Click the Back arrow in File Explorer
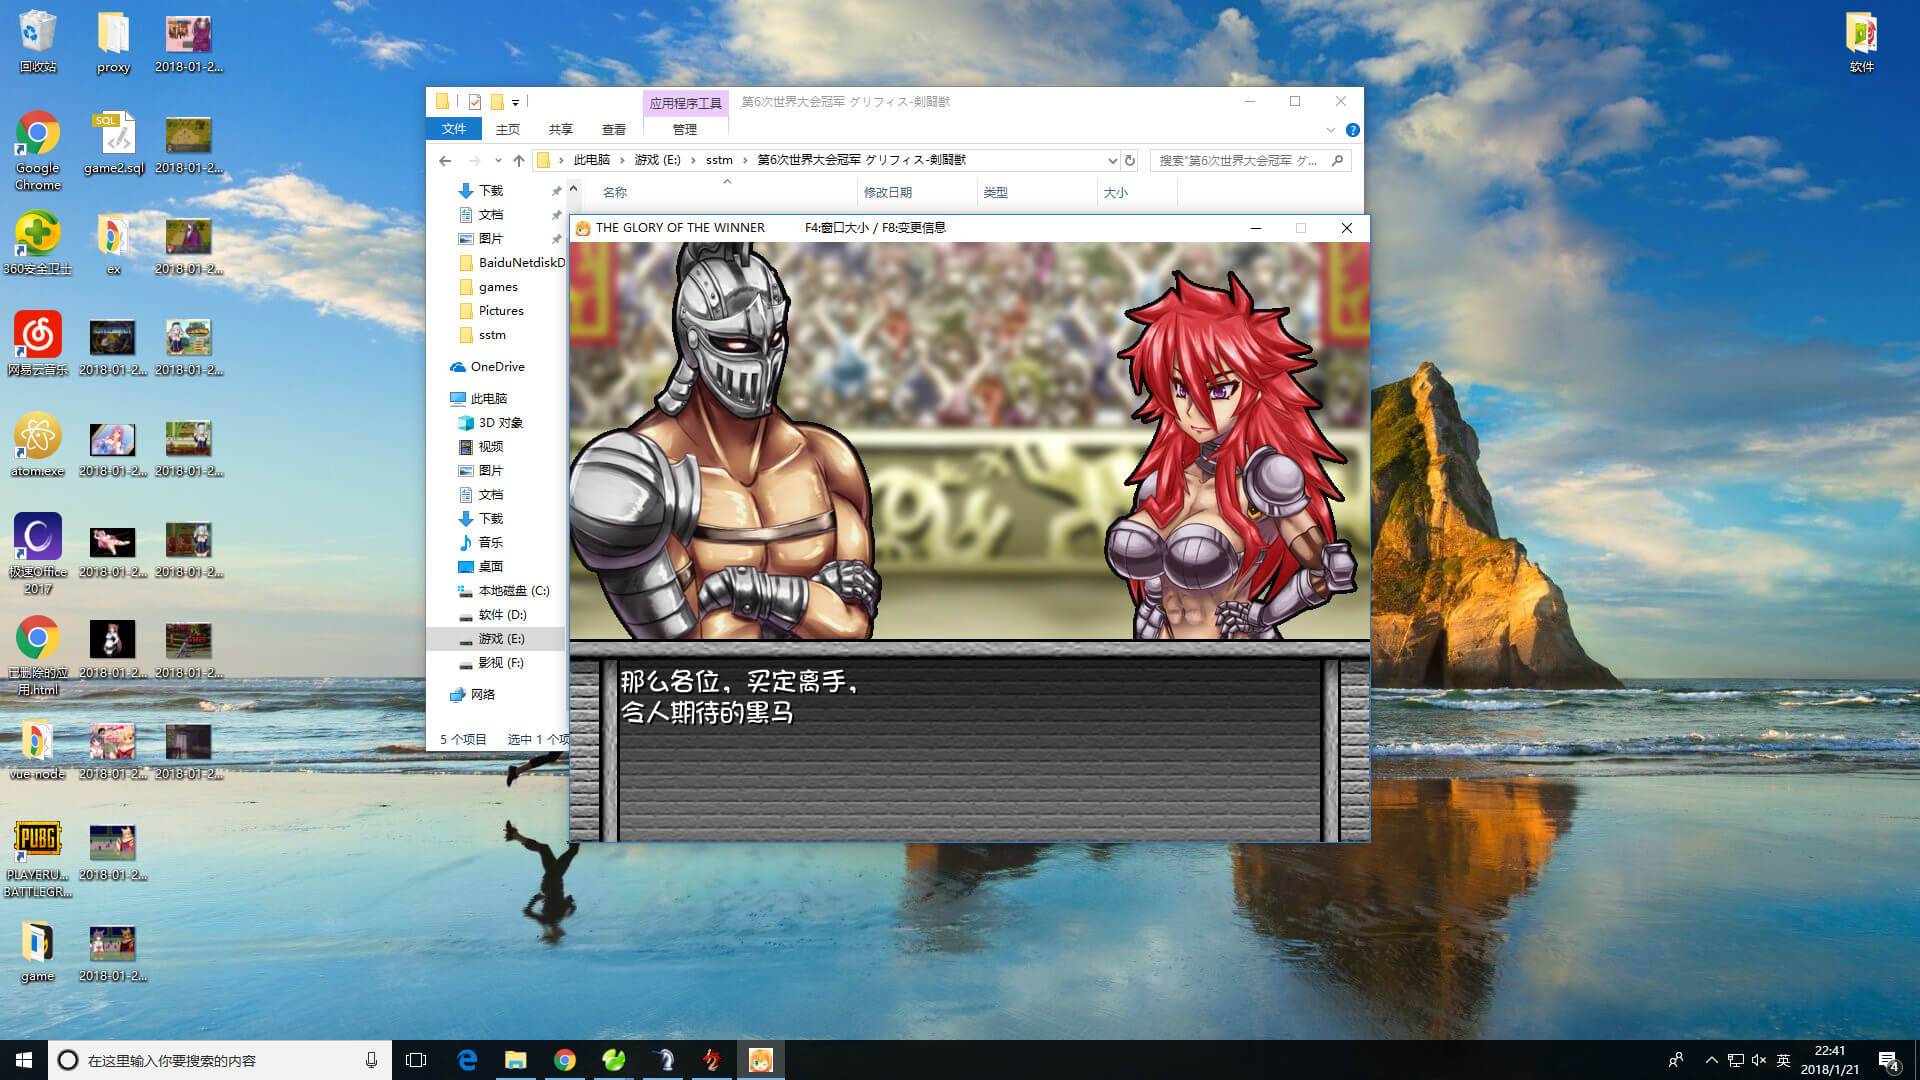Viewport: 1920px width, 1080px height. point(445,160)
